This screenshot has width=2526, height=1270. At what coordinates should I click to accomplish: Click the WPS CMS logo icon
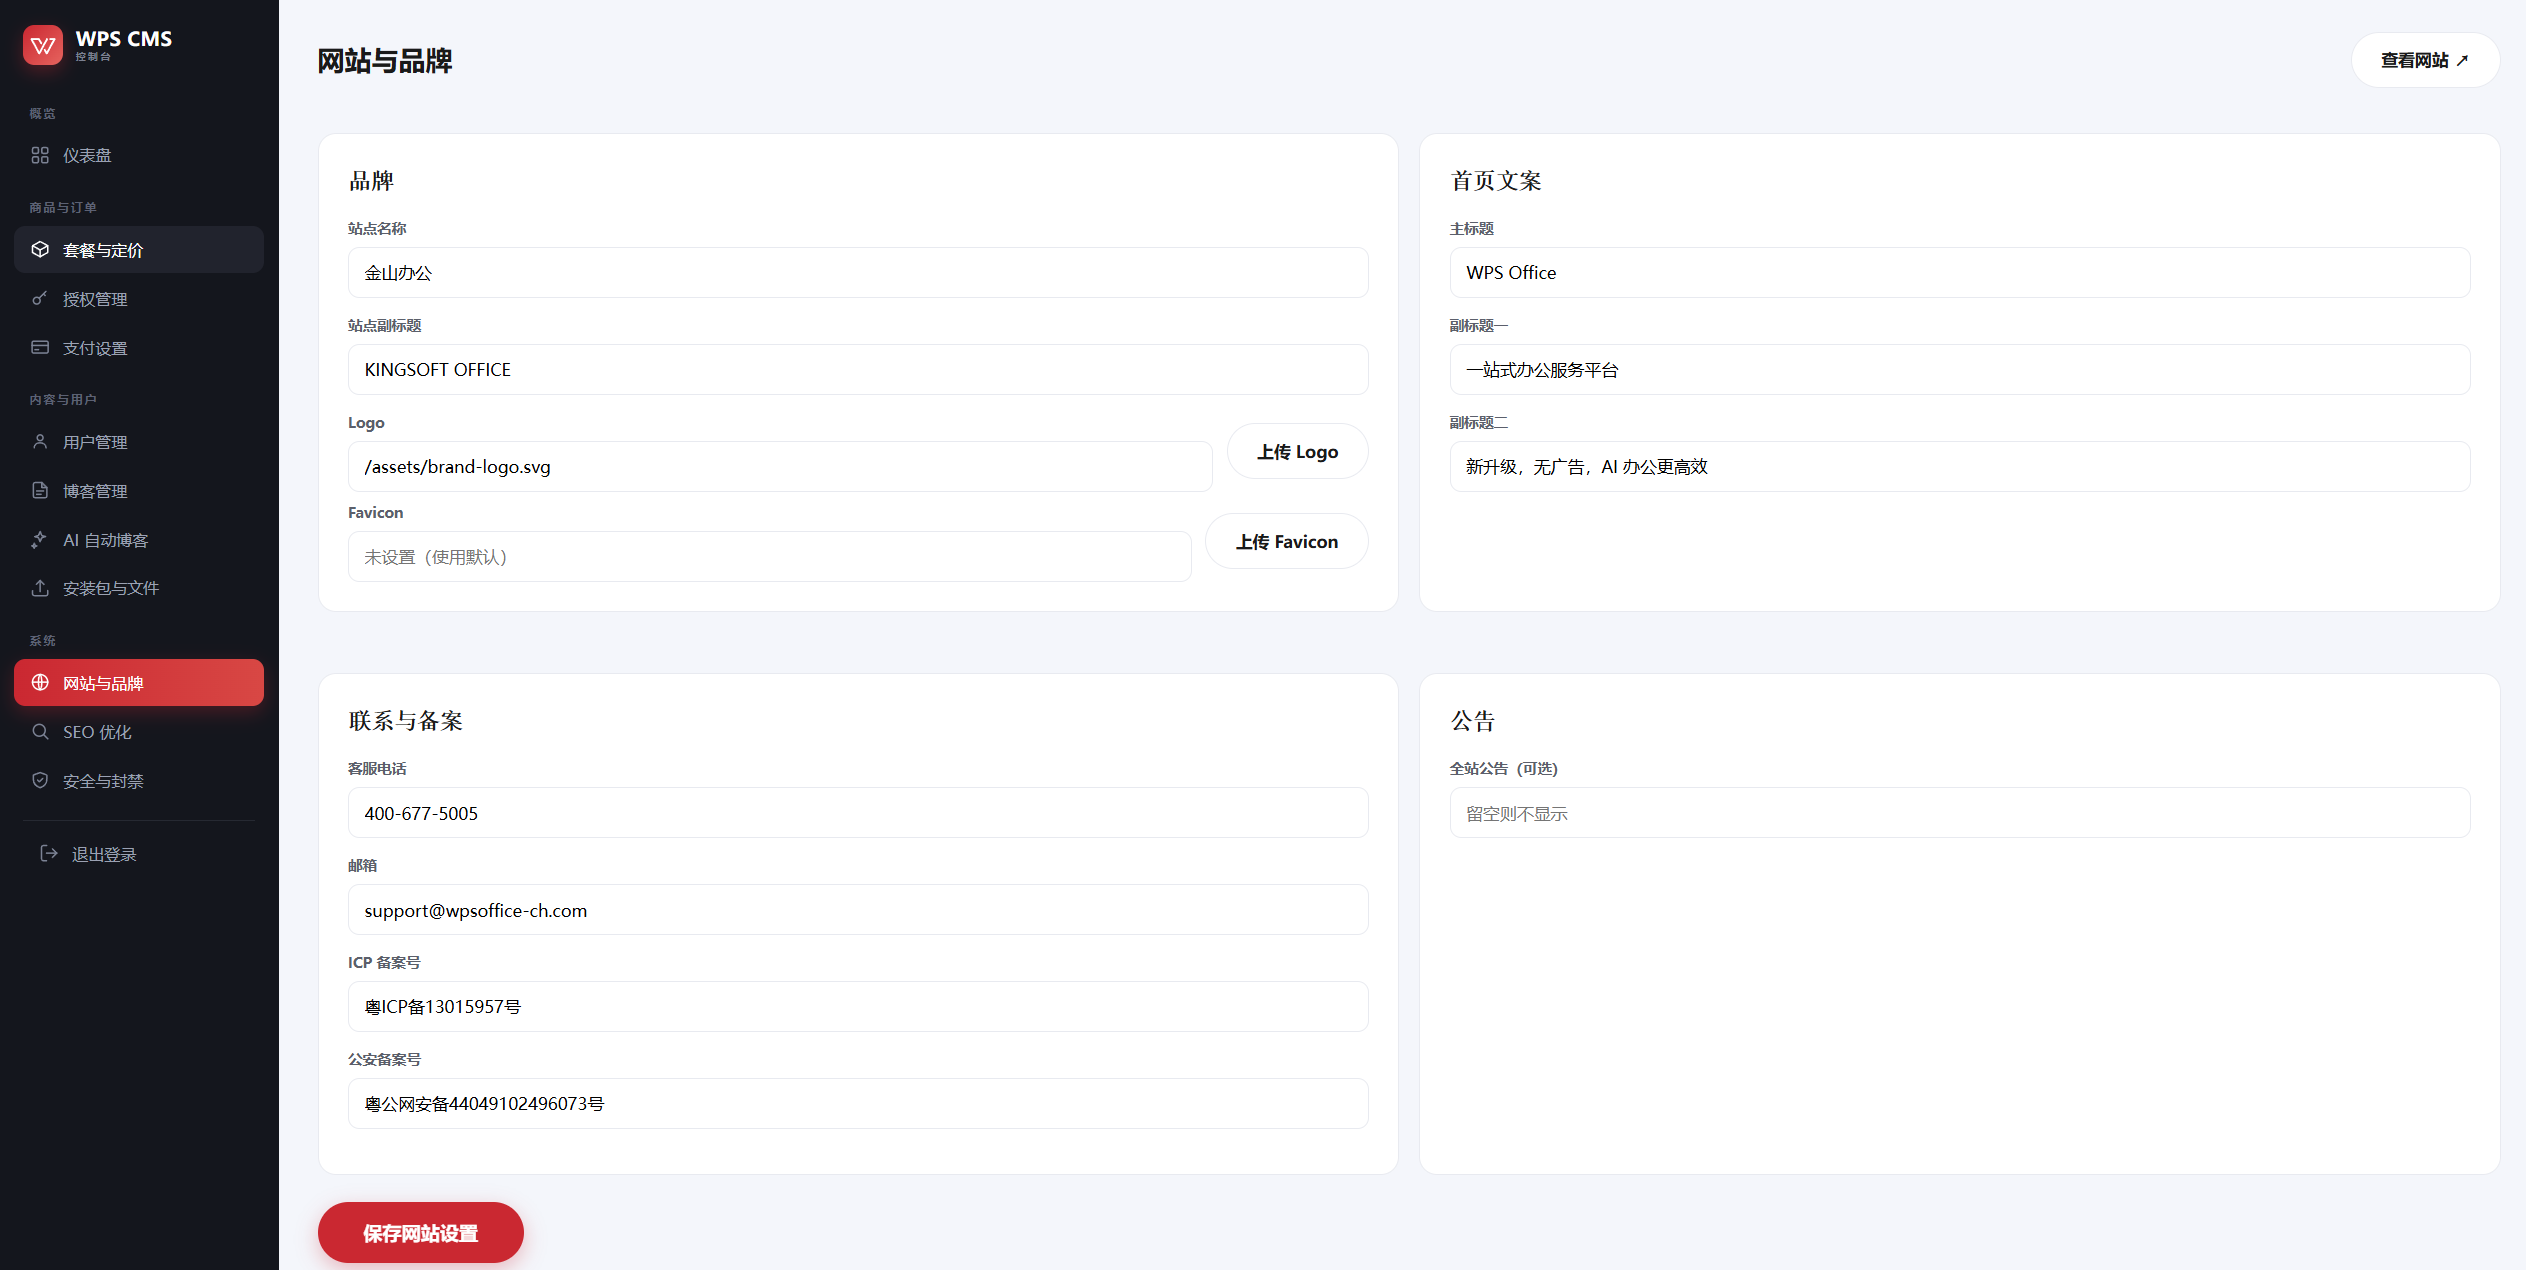[x=43, y=45]
